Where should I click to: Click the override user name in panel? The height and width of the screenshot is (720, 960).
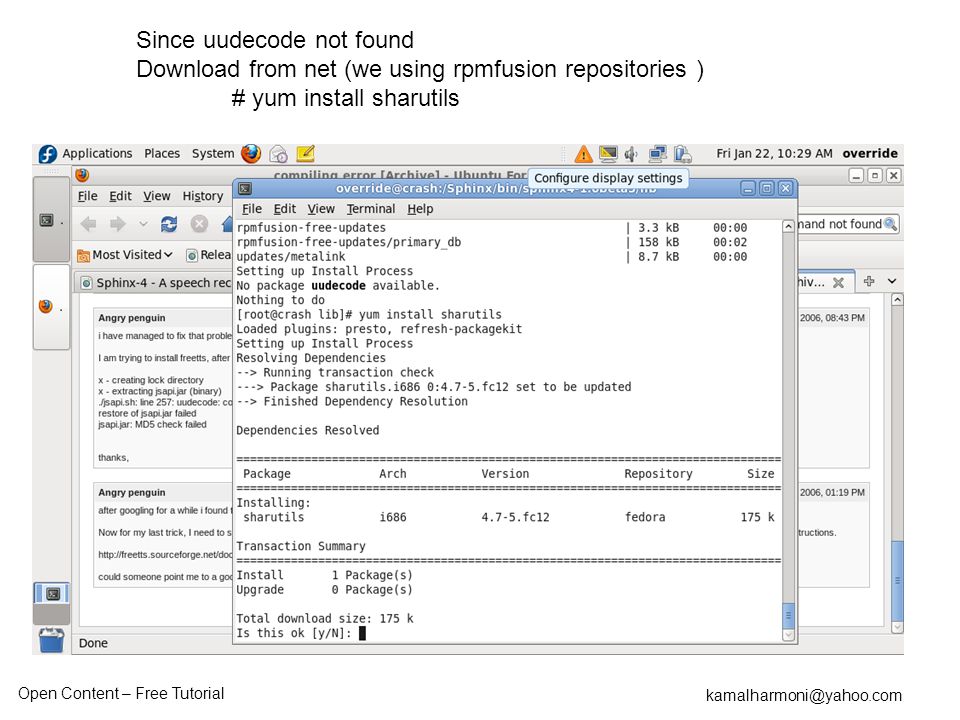click(869, 153)
